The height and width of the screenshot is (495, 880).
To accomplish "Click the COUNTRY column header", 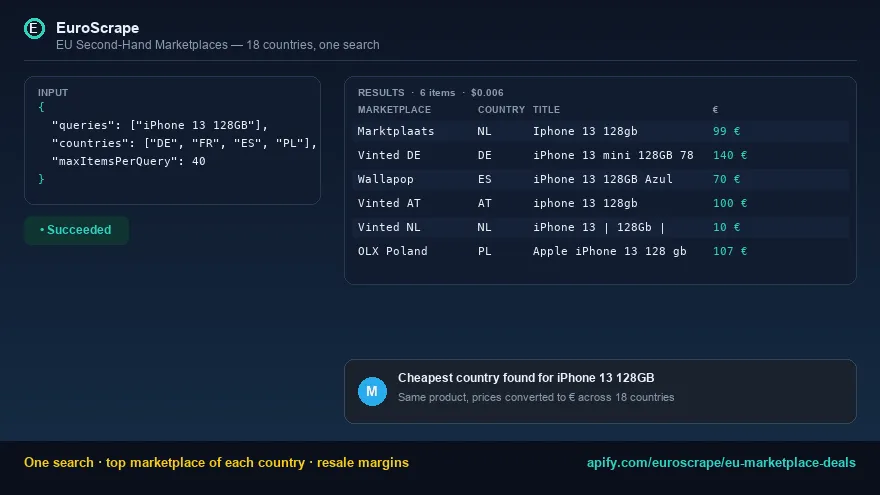I will [501, 109].
